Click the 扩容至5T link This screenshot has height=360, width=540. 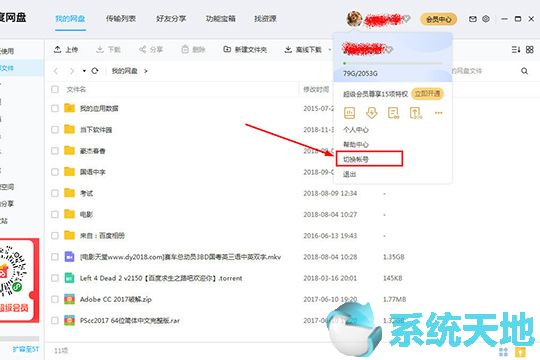pos(25,349)
